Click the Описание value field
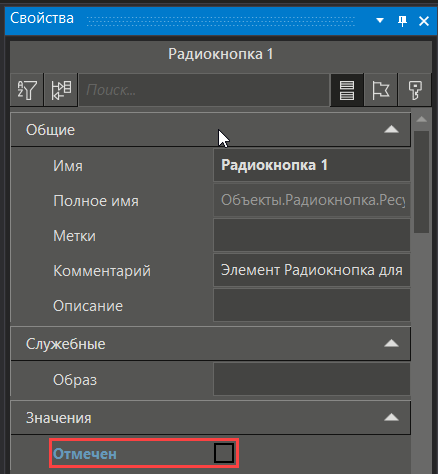The image size is (438, 474). coord(312,305)
